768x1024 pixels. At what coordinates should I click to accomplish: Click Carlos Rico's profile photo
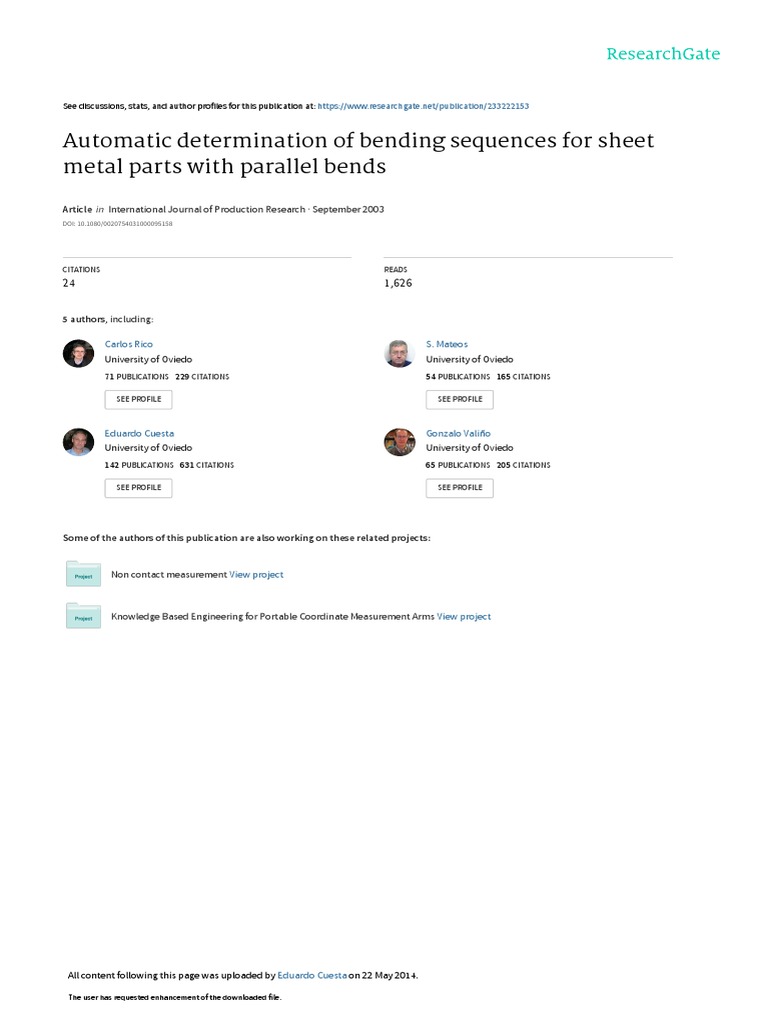(x=78, y=354)
